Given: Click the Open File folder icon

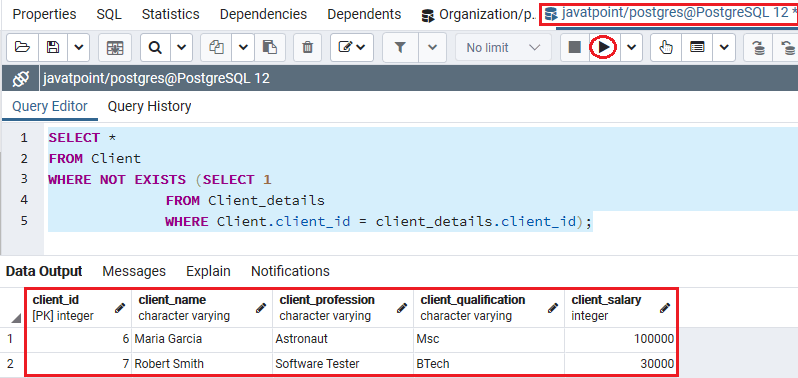Looking at the screenshot, I should click(22, 47).
